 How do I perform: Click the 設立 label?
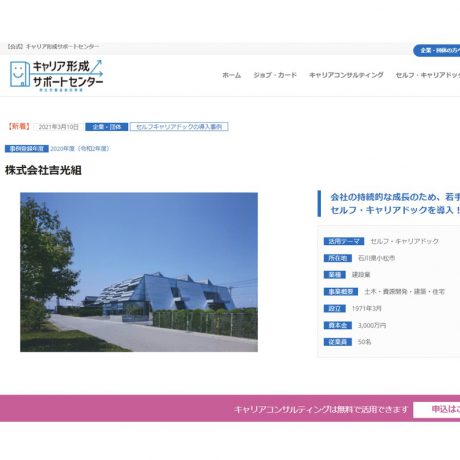335,309
